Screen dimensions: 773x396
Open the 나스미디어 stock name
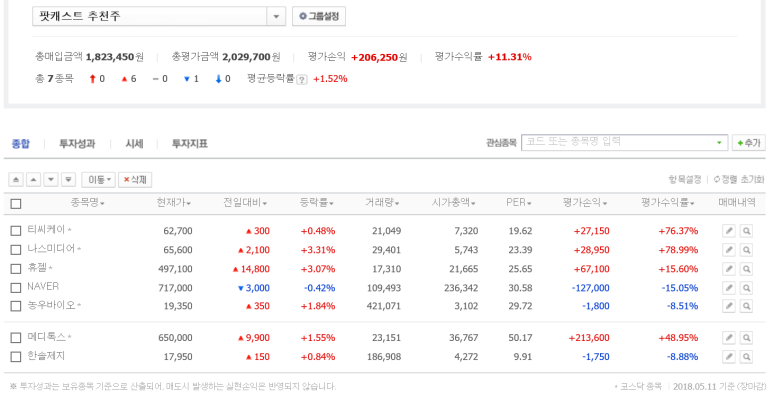coord(51,249)
